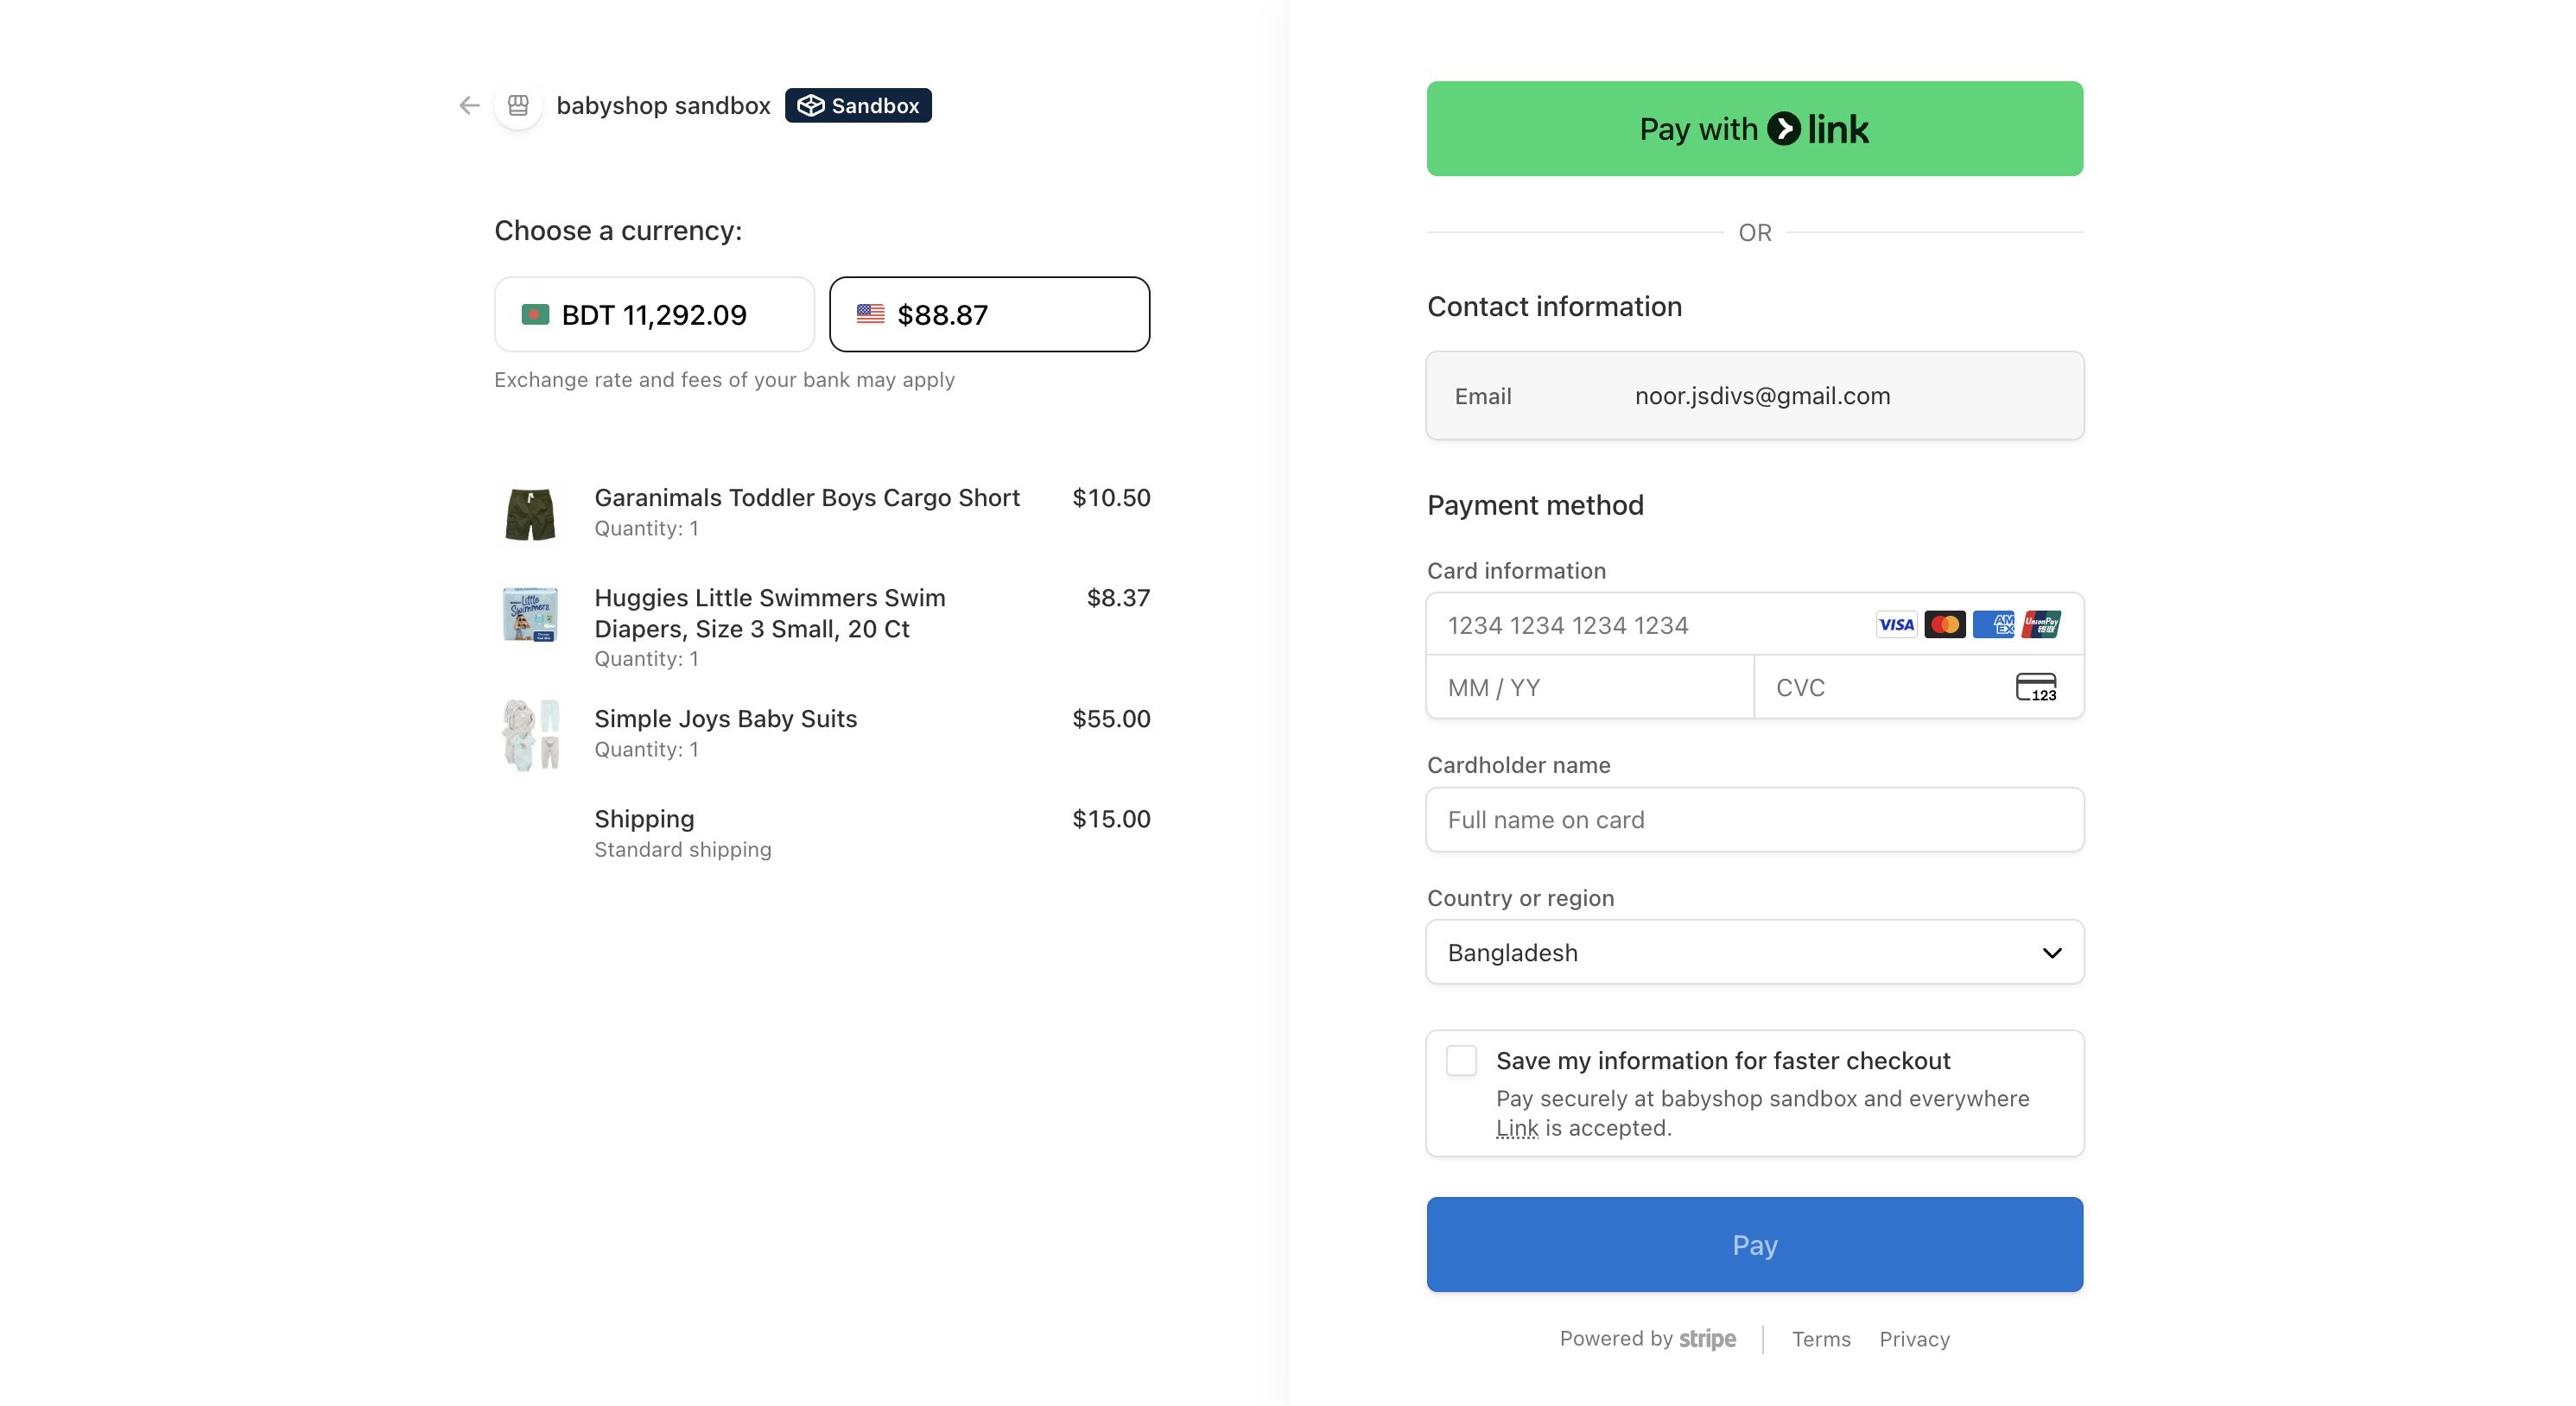The height and width of the screenshot is (1406, 2576).
Task: Select the $88.87 USD currency option
Action: point(989,315)
